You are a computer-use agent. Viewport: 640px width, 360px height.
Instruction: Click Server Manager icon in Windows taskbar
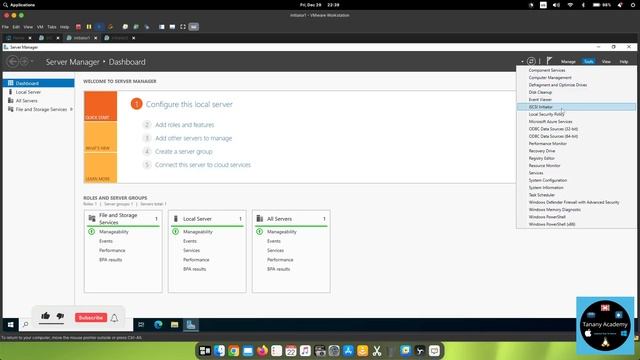click(x=191, y=324)
